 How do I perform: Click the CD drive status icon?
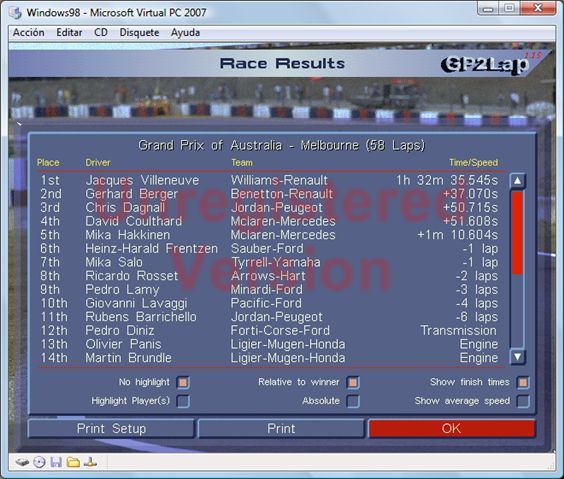[x=39, y=462]
